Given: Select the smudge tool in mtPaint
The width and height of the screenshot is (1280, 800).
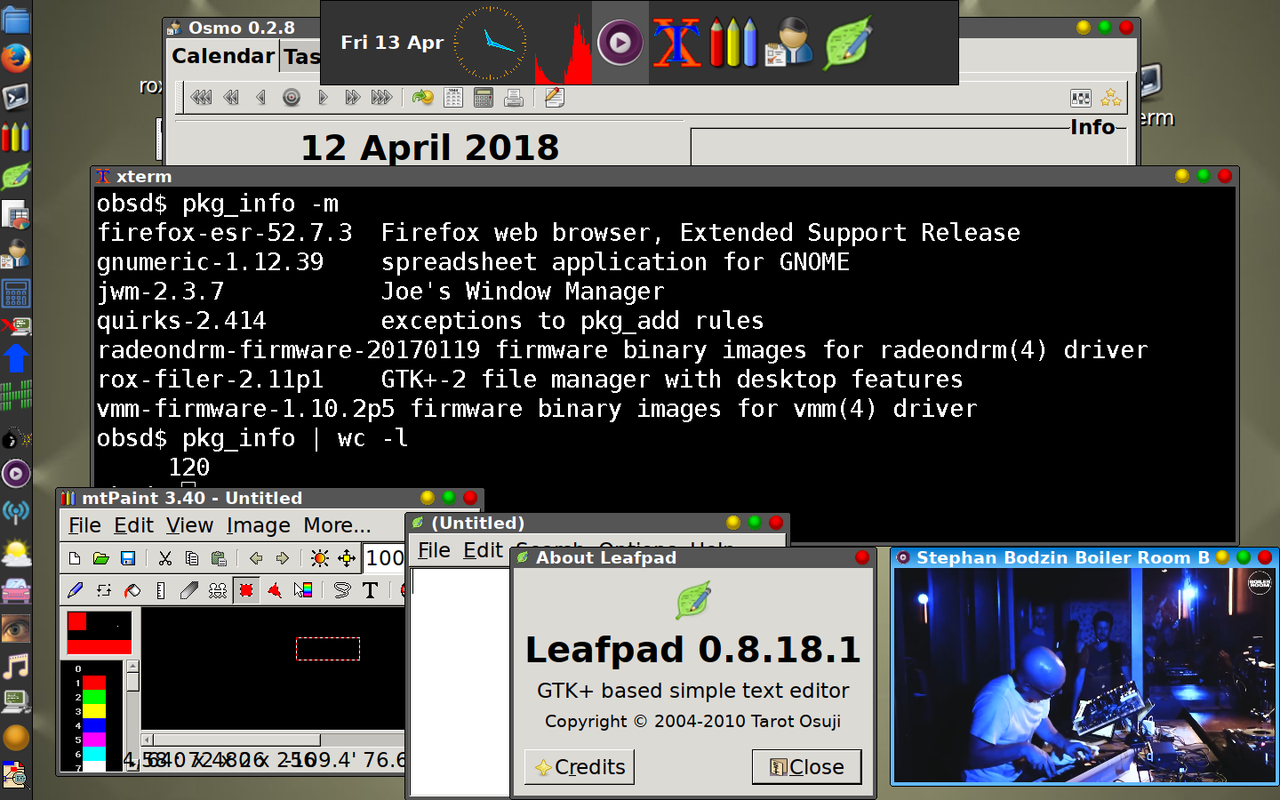Looking at the screenshot, I should 189,590.
